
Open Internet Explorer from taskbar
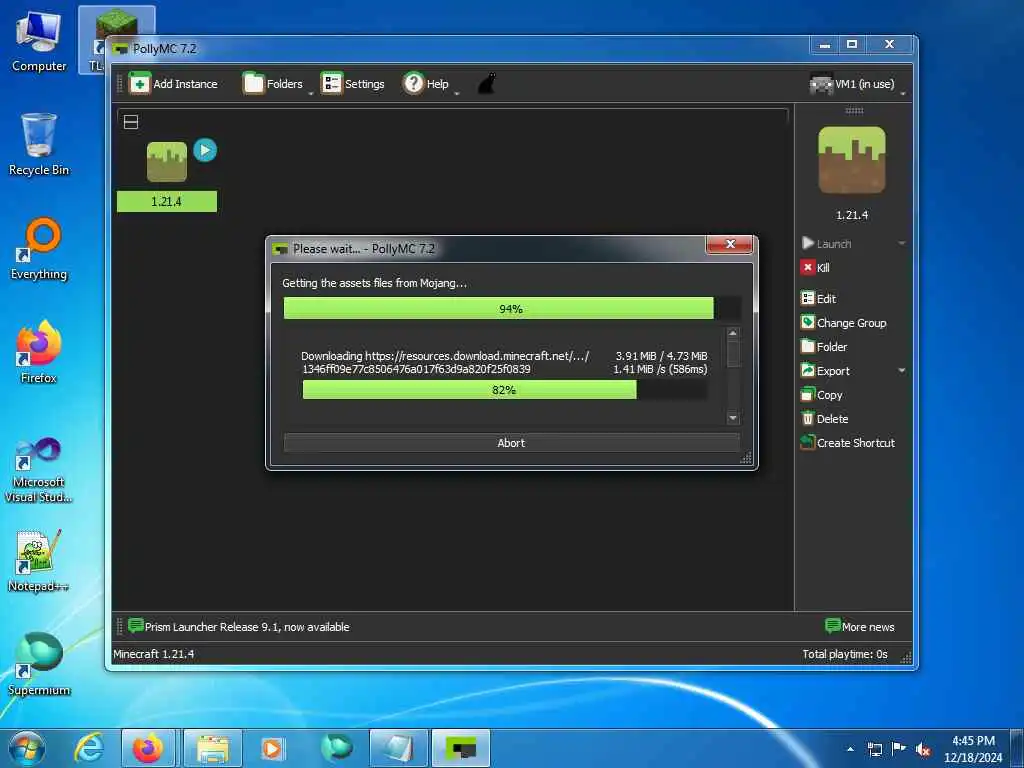point(89,748)
